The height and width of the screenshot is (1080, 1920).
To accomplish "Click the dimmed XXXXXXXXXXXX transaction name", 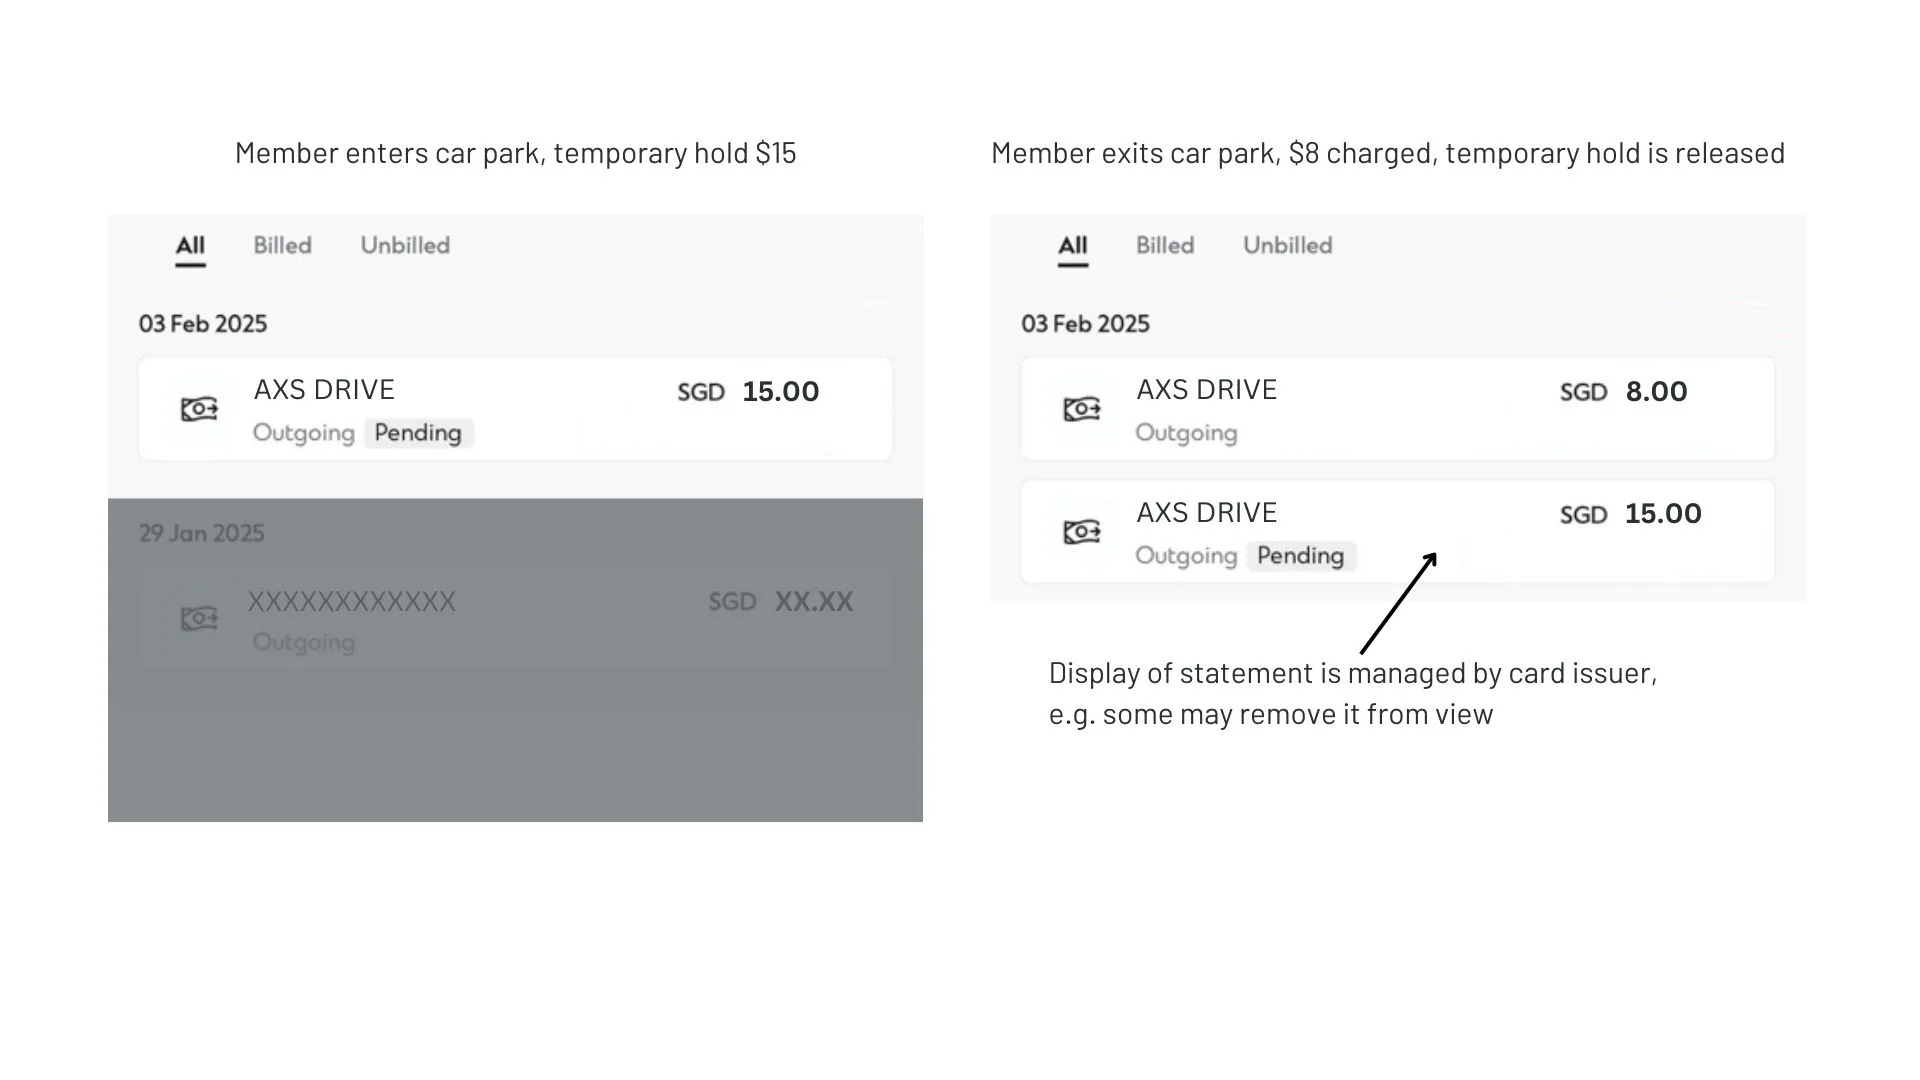I will pyautogui.click(x=351, y=602).
